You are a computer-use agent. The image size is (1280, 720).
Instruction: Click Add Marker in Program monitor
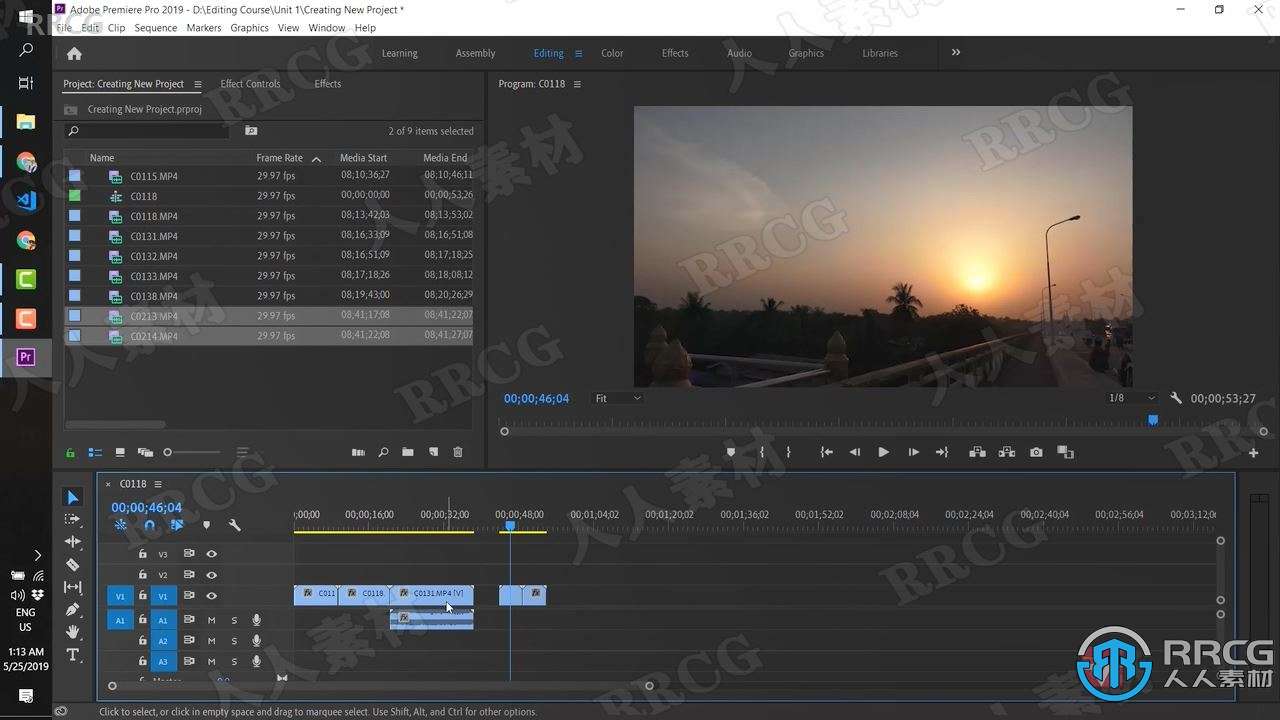[x=731, y=452]
